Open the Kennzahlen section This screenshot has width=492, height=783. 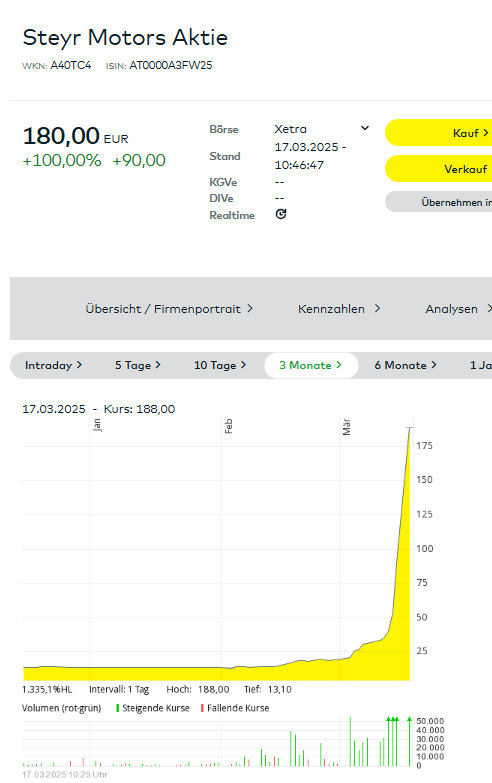point(339,309)
